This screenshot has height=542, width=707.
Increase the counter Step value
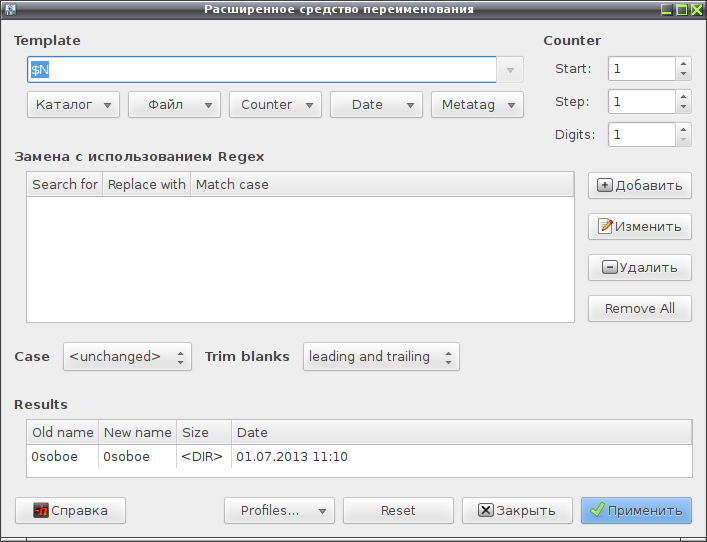click(684, 96)
